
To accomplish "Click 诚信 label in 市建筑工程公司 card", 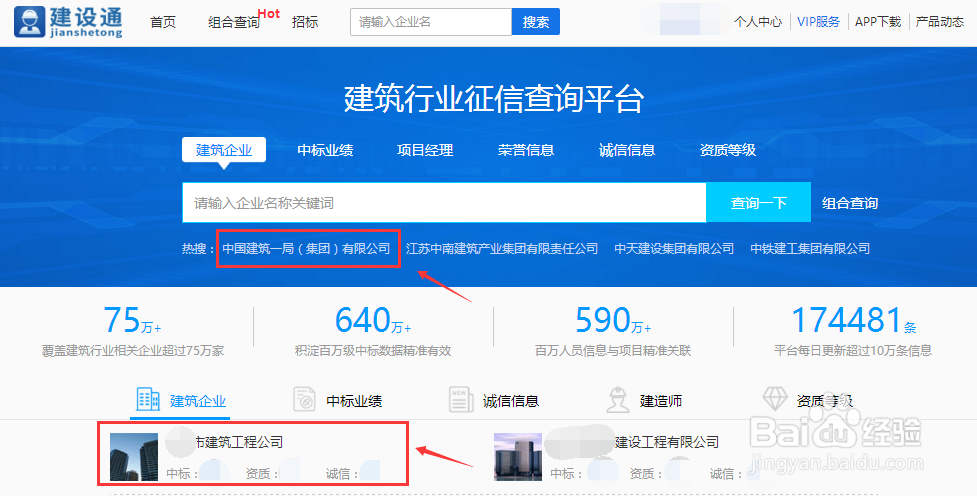I will 342,474.
